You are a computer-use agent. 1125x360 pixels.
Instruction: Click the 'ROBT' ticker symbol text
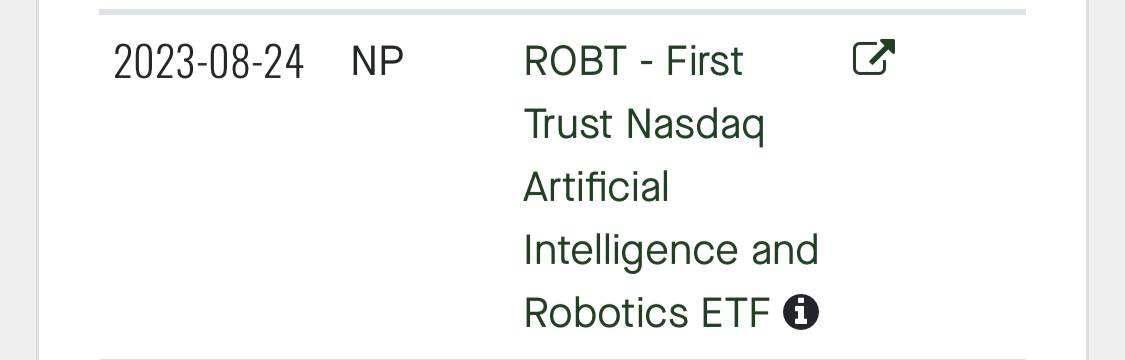pos(575,61)
